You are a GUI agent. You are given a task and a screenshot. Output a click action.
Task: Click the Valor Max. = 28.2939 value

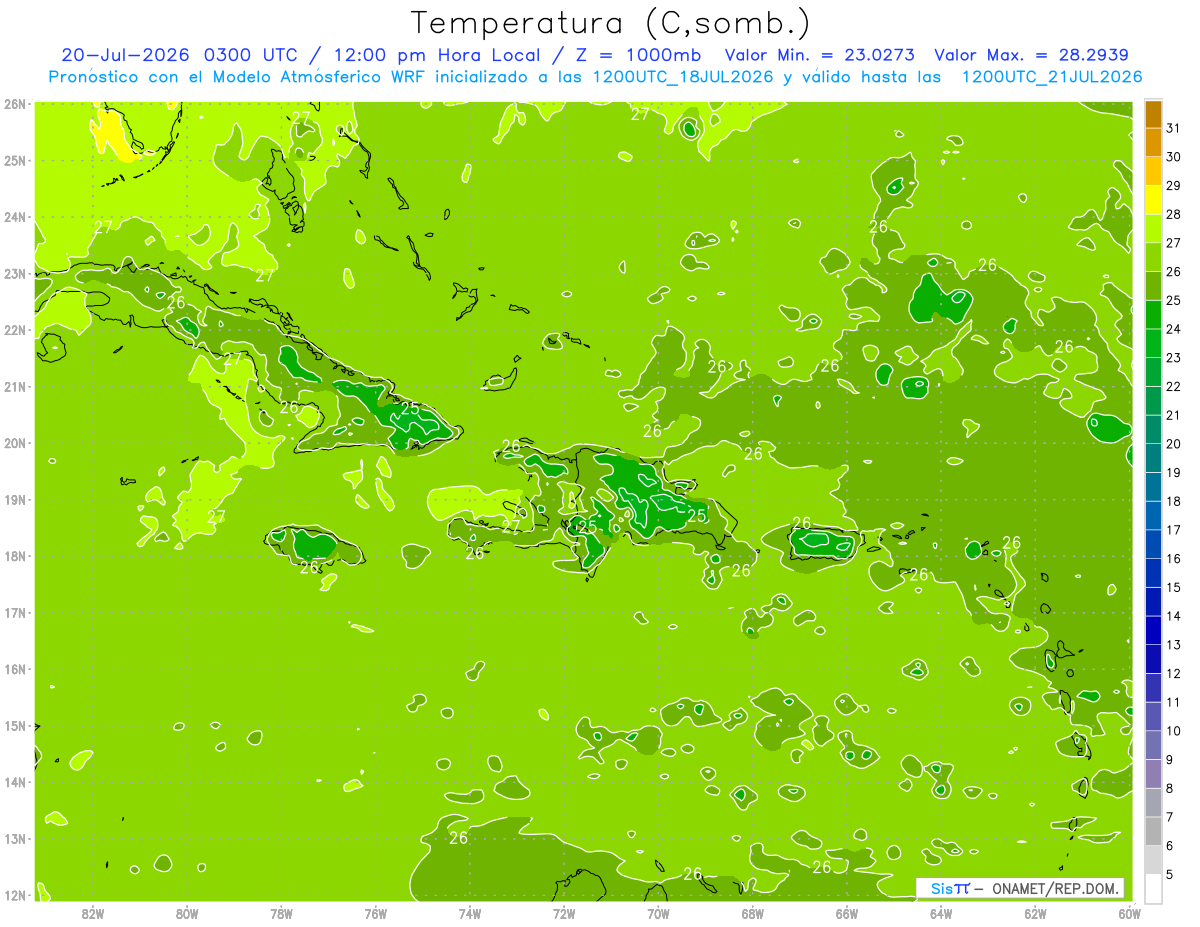pyautogui.click(x=1032, y=55)
